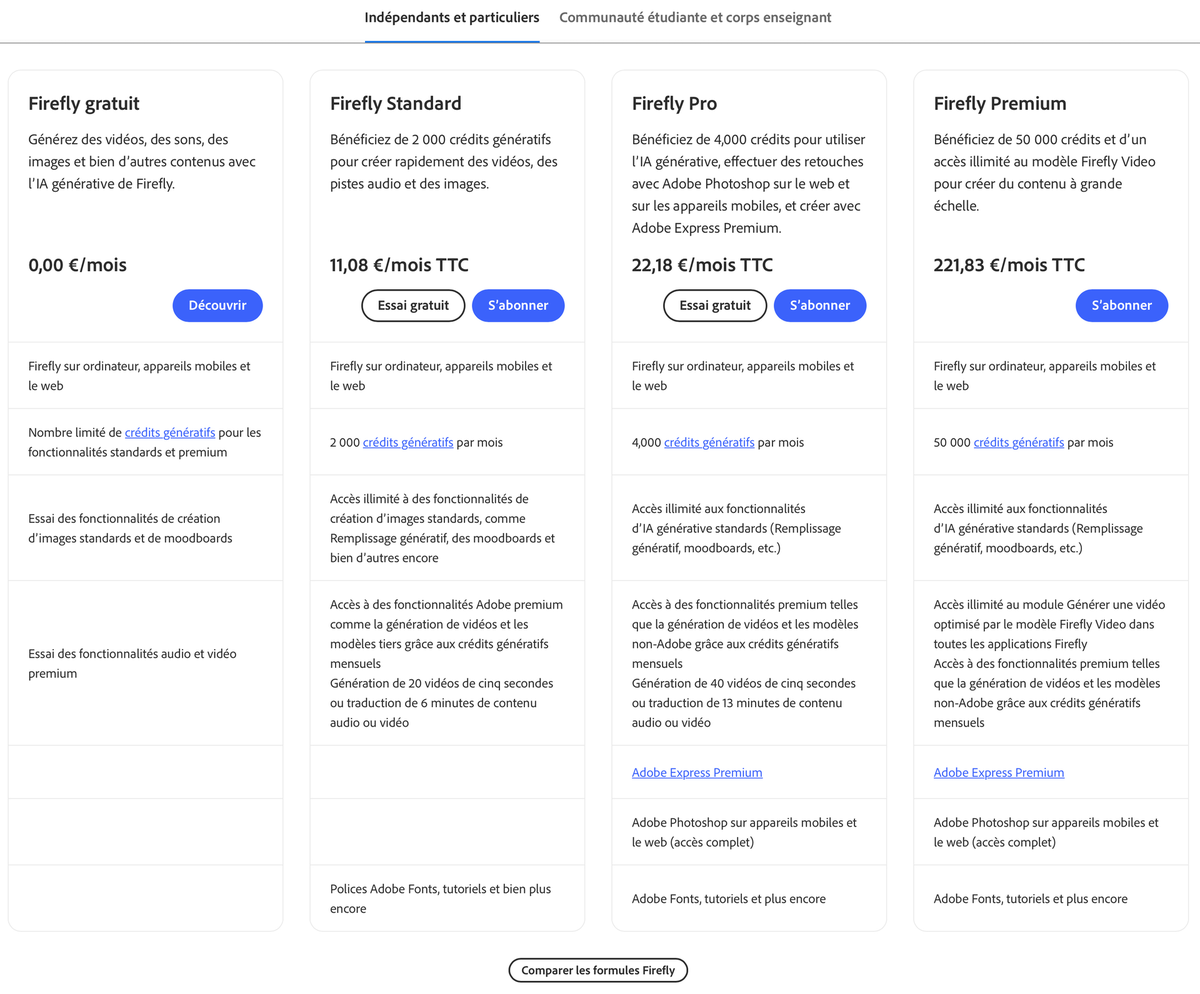This screenshot has height=994, width=1200.
Task: Click S'abonner for Firefly Standard
Action: pos(518,305)
